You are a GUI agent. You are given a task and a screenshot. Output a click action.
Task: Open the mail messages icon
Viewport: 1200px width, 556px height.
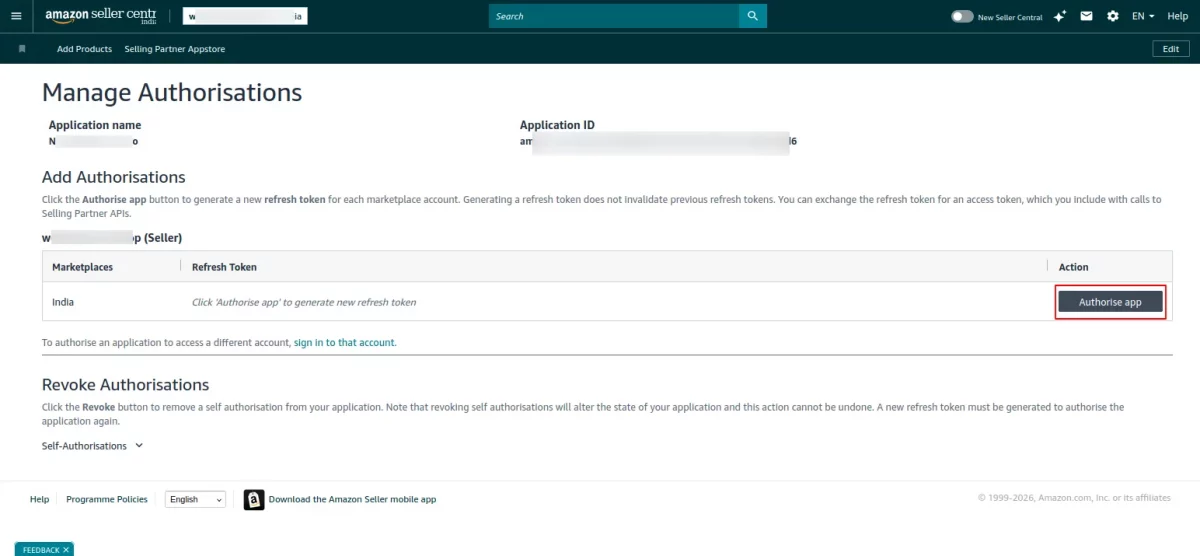pyautogui.click(x=1087, y=16)
